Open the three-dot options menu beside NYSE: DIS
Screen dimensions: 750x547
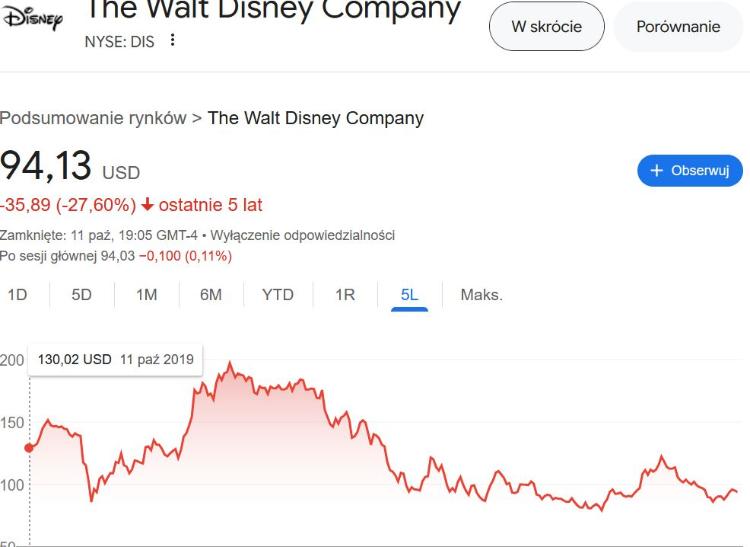(173, 41)
